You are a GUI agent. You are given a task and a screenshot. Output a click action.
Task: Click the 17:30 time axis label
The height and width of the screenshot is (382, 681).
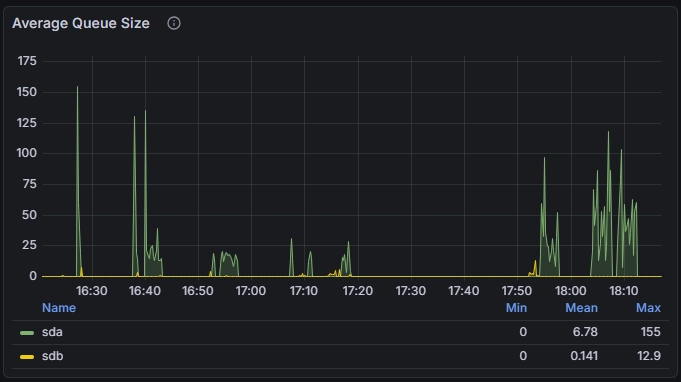(410, 291)
